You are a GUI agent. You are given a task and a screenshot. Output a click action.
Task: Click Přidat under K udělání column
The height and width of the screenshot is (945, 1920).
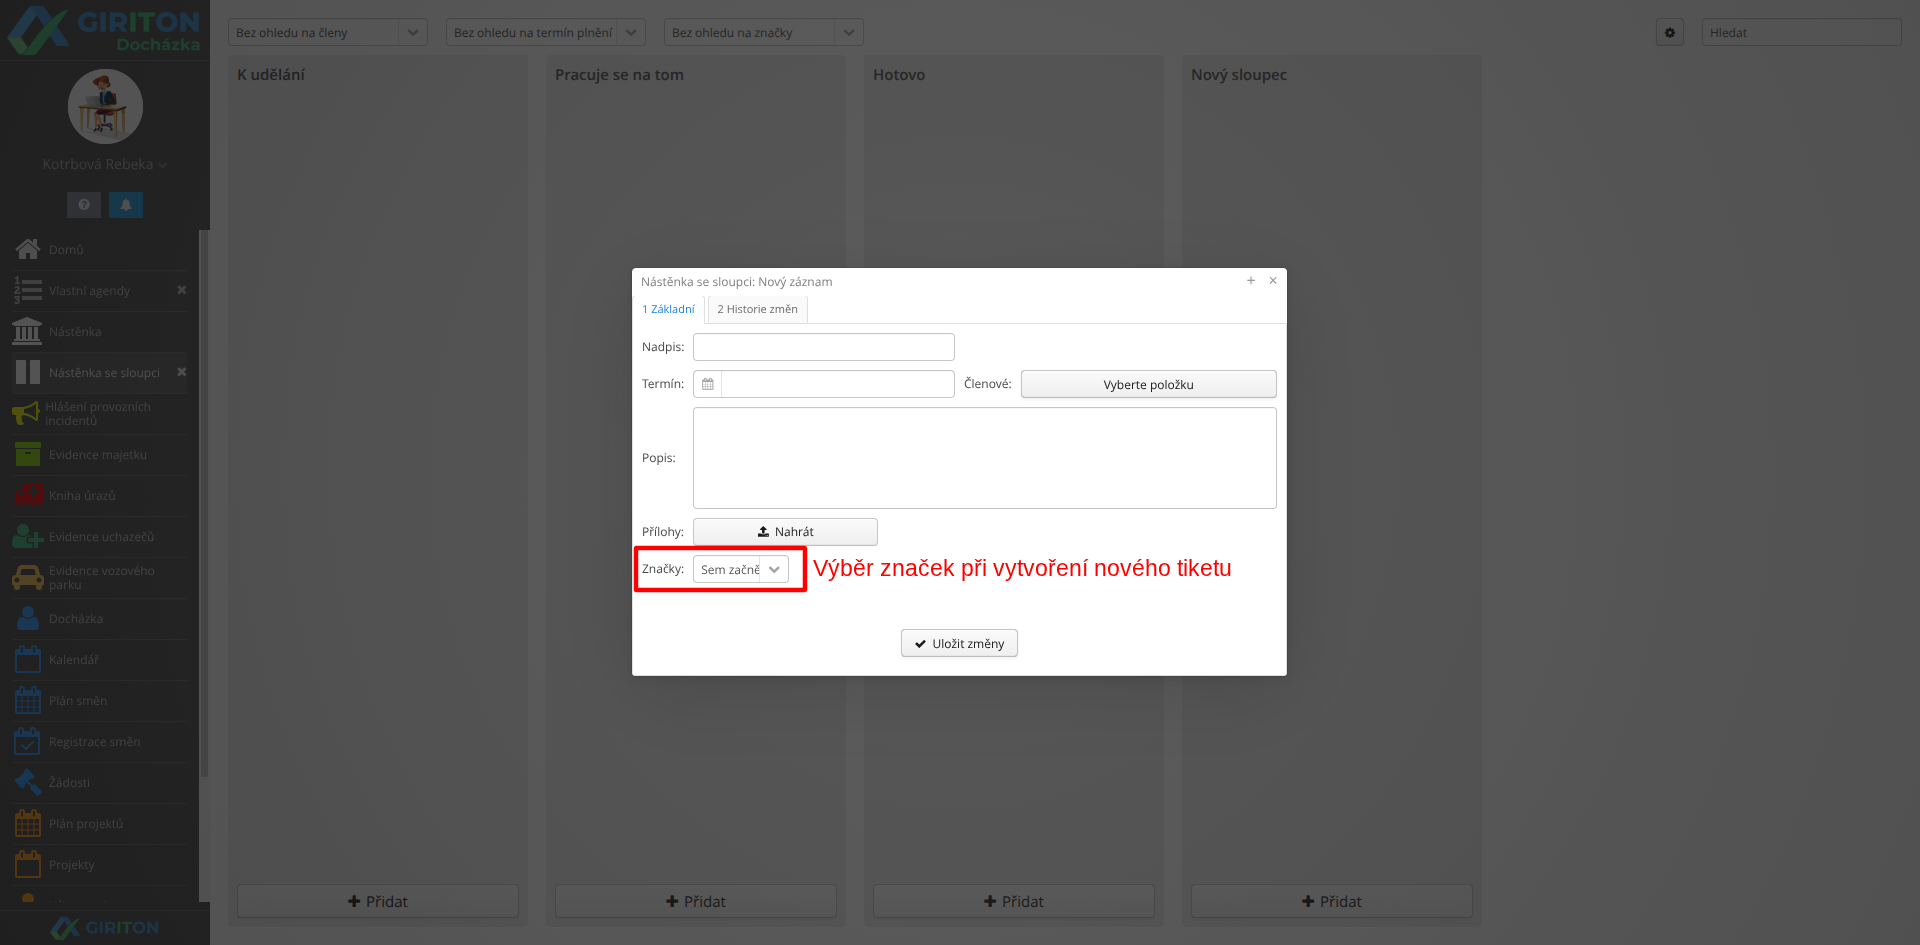(378, 901)
